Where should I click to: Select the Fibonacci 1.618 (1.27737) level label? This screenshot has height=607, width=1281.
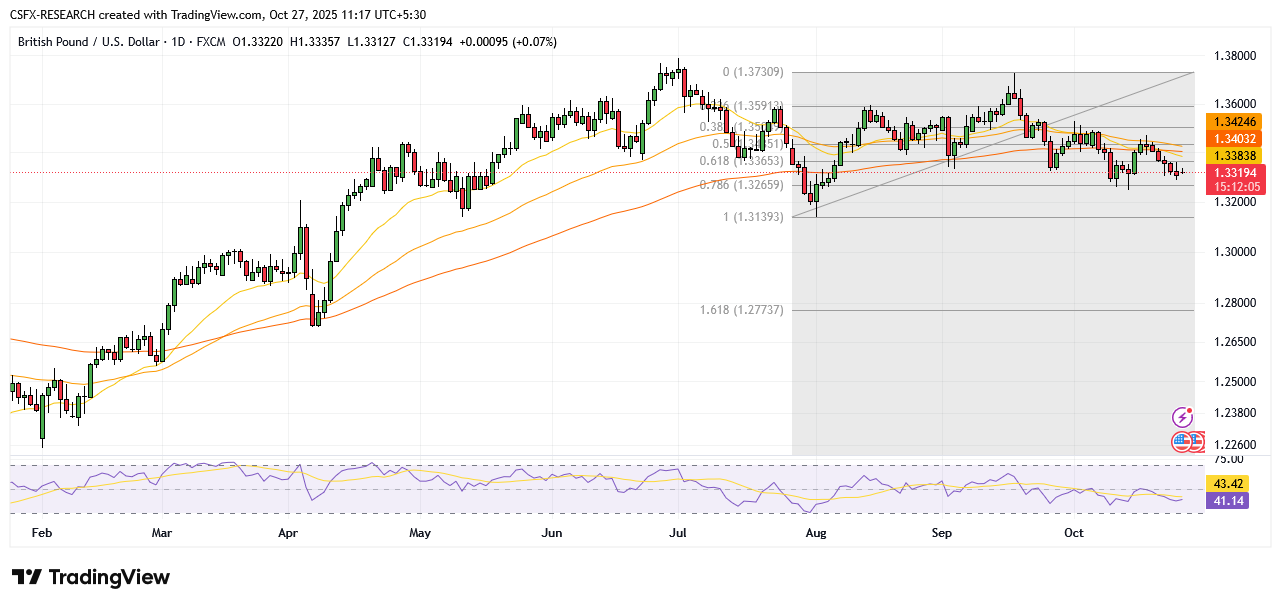[742, 310]
